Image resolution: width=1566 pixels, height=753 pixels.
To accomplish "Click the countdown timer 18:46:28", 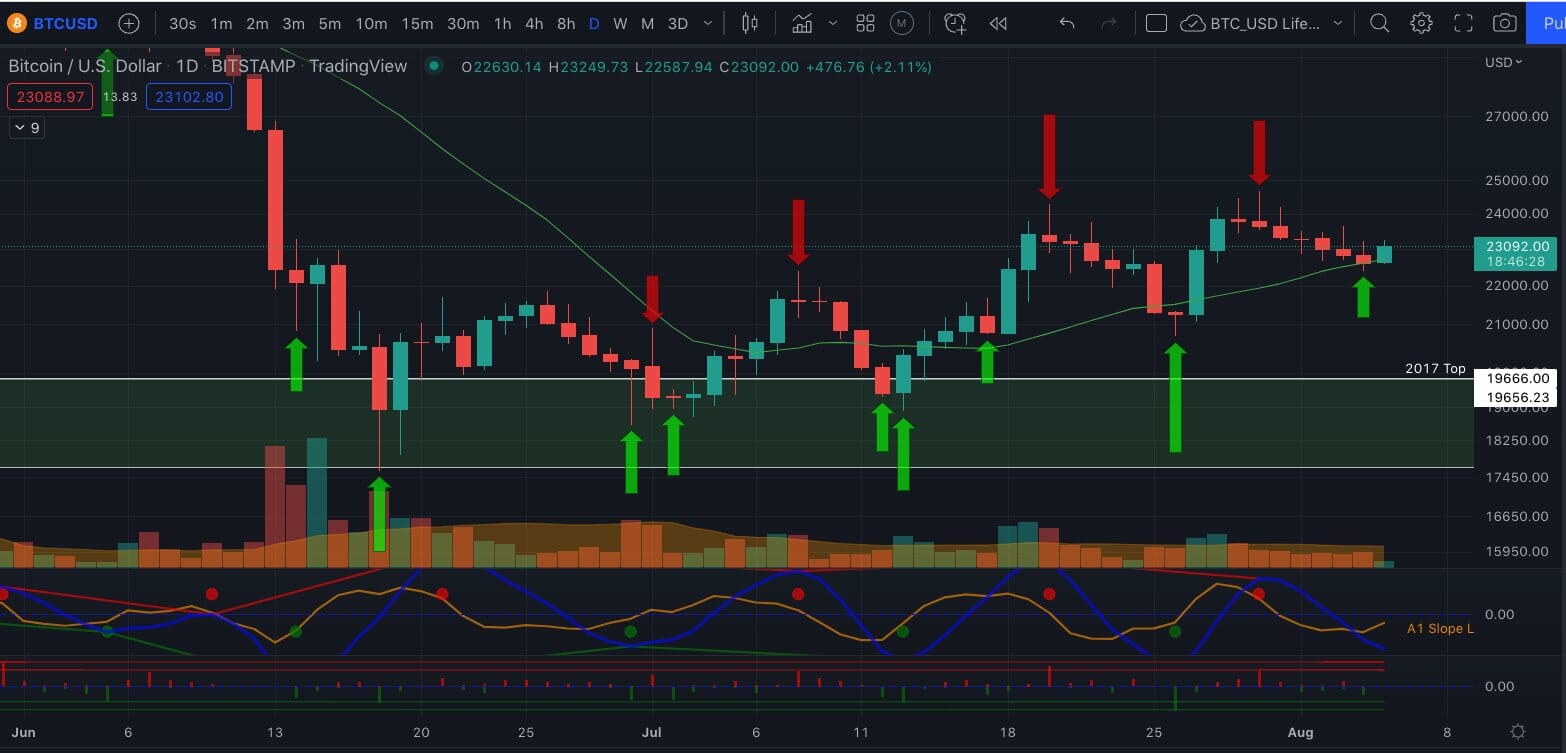I will 1515,261.
